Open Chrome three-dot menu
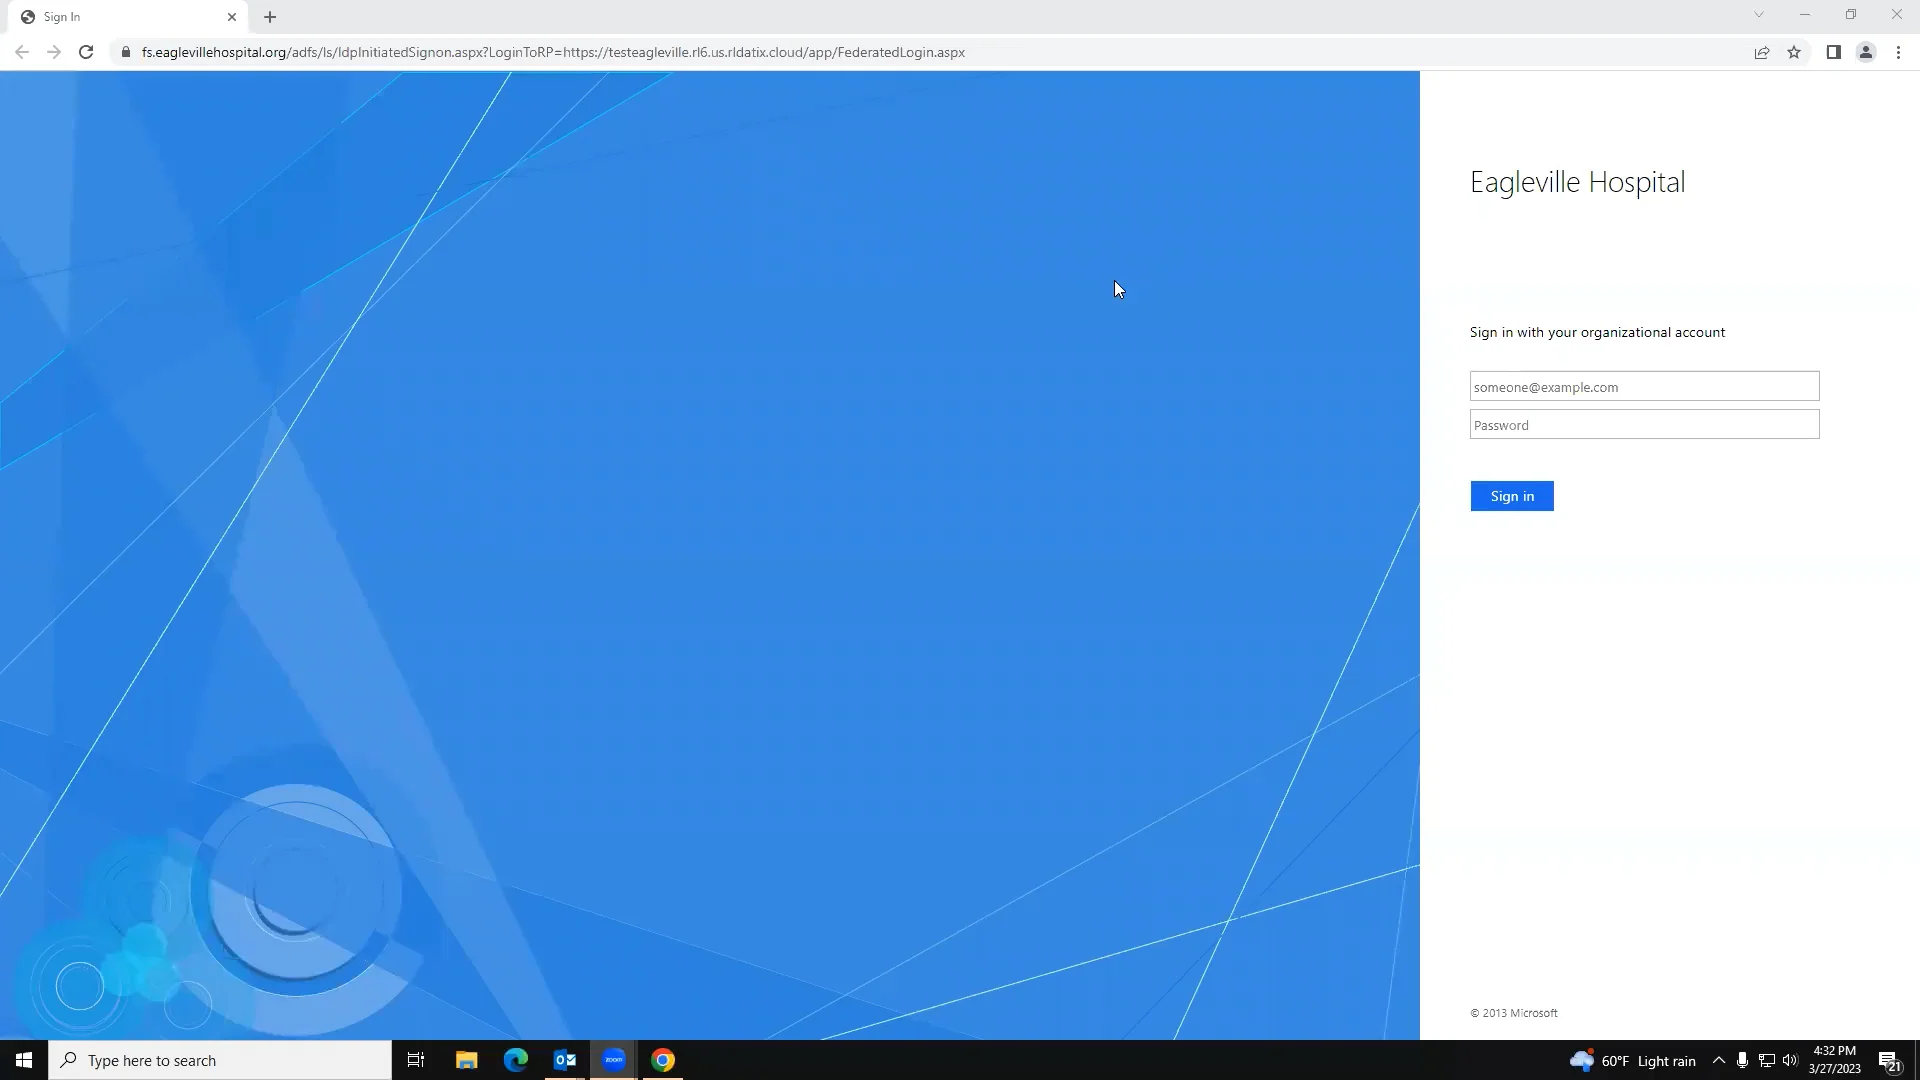 tap(1898, 52)
